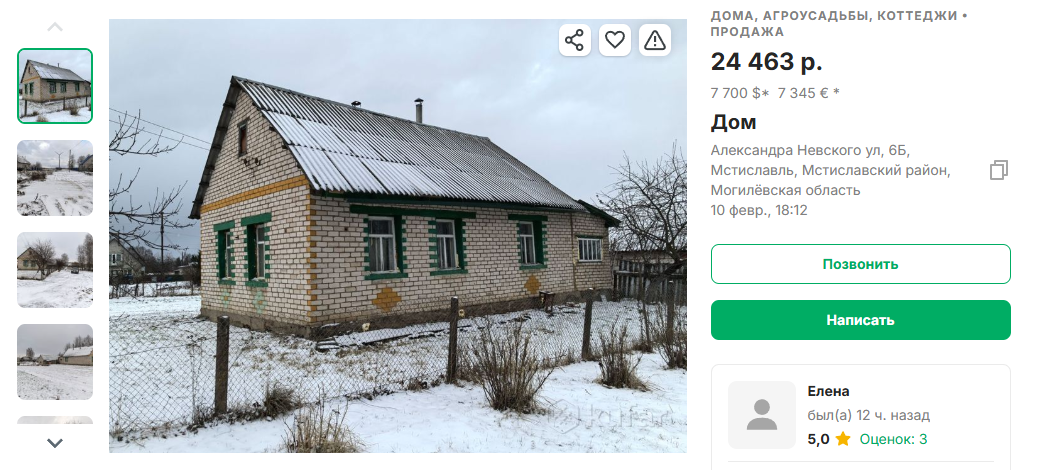Open the Оценок: 3 reviews link
1062x470 pixels.
(893, 439)
